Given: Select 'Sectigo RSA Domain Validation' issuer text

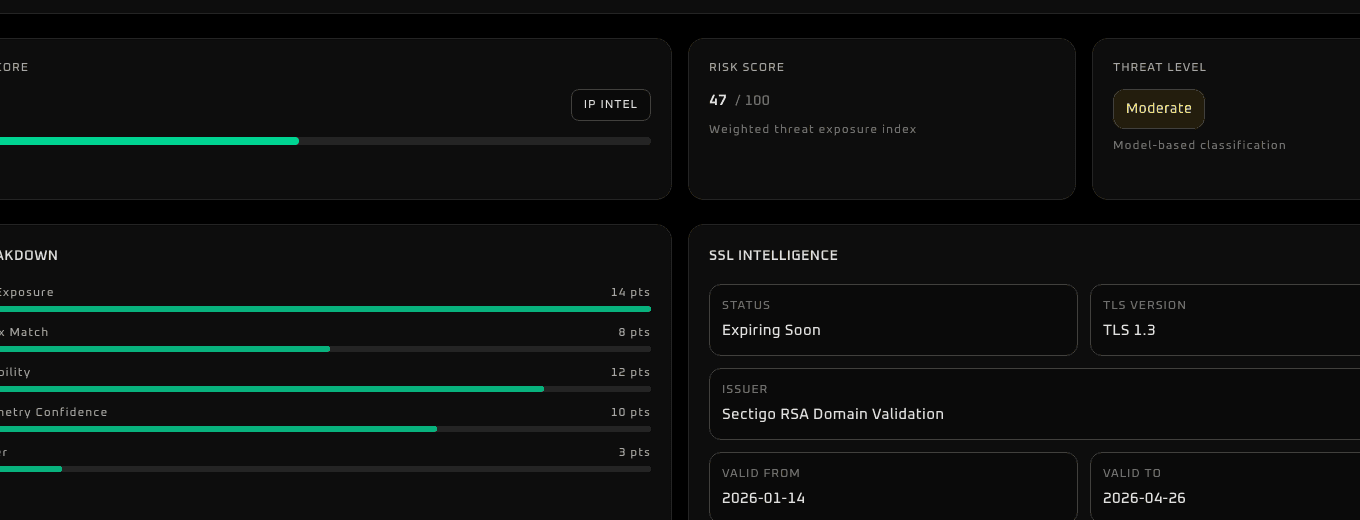Looking at the screenshot, I should 833,414.
